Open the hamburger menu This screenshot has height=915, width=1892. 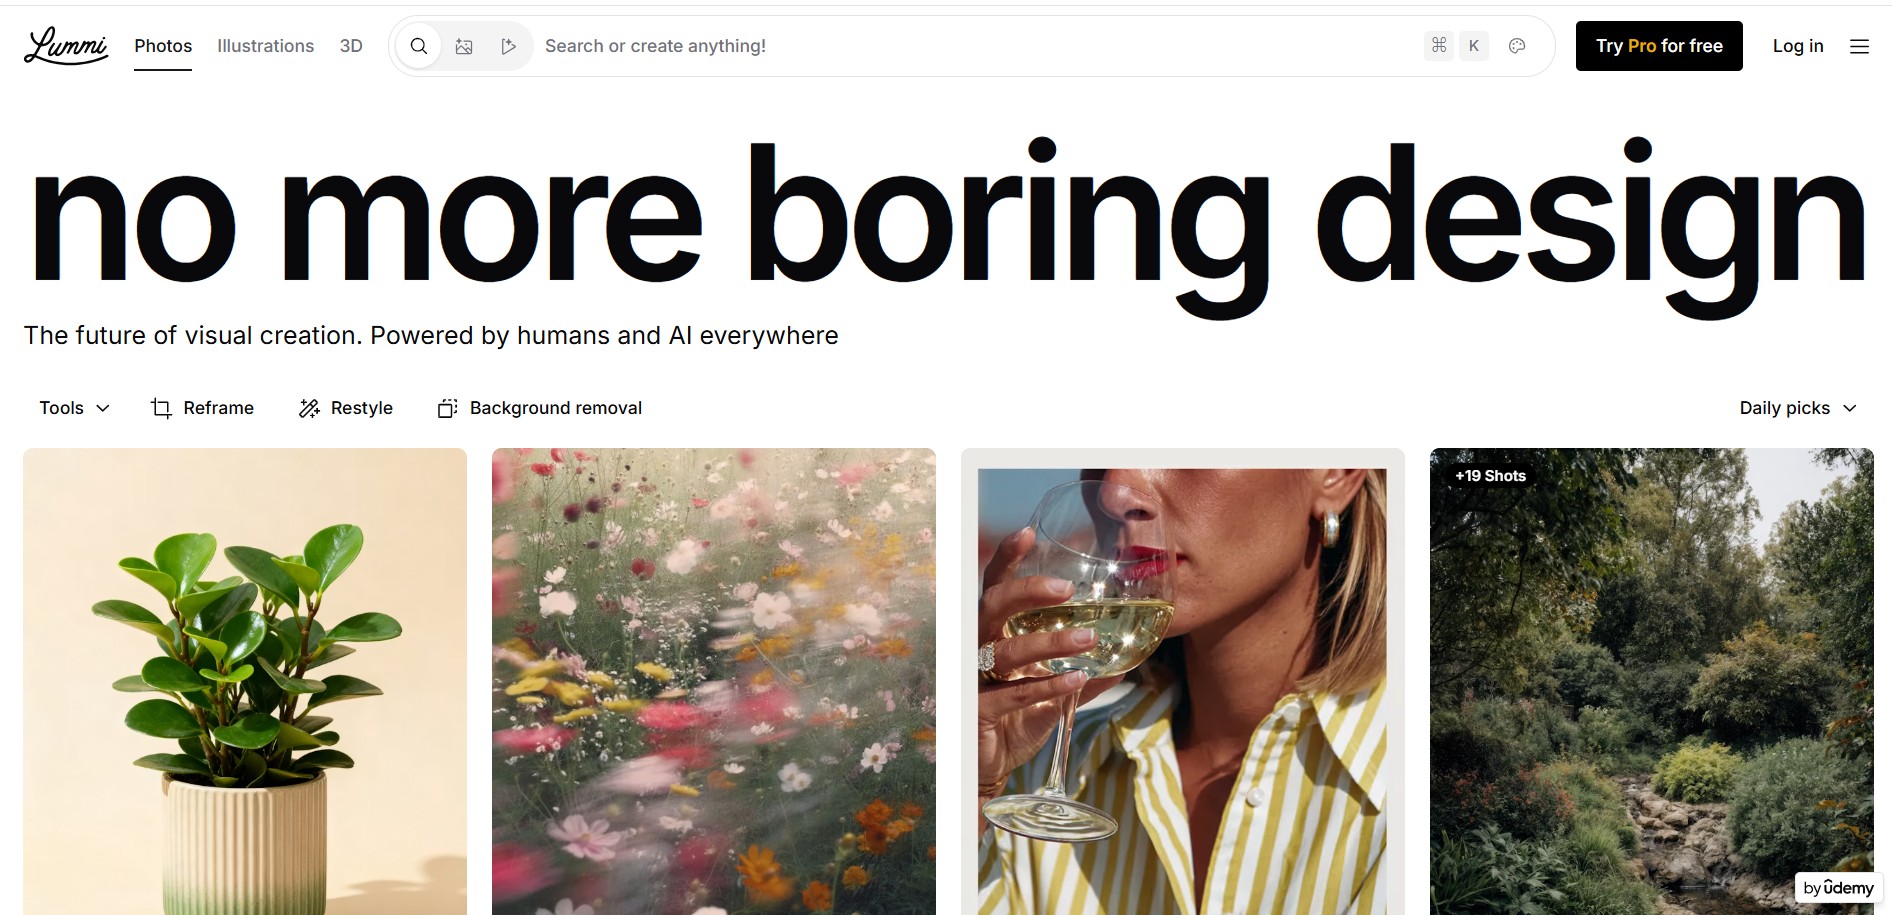pos(1859,46)
